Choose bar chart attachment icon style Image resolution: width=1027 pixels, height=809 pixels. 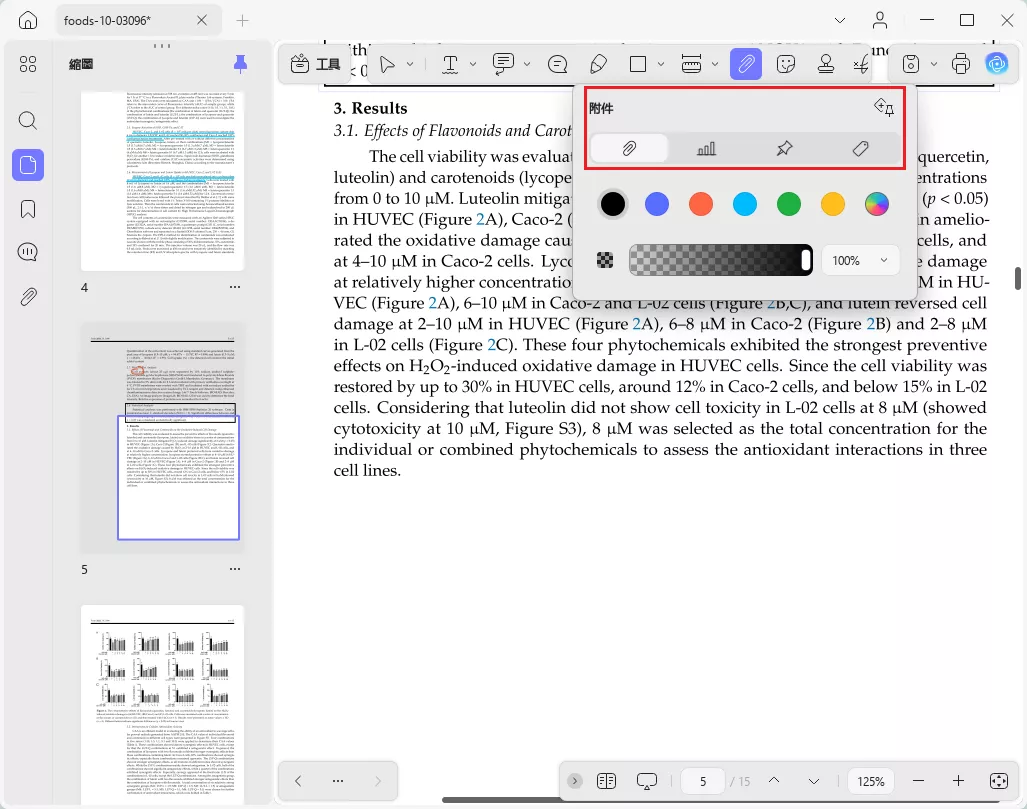(706, 149)
